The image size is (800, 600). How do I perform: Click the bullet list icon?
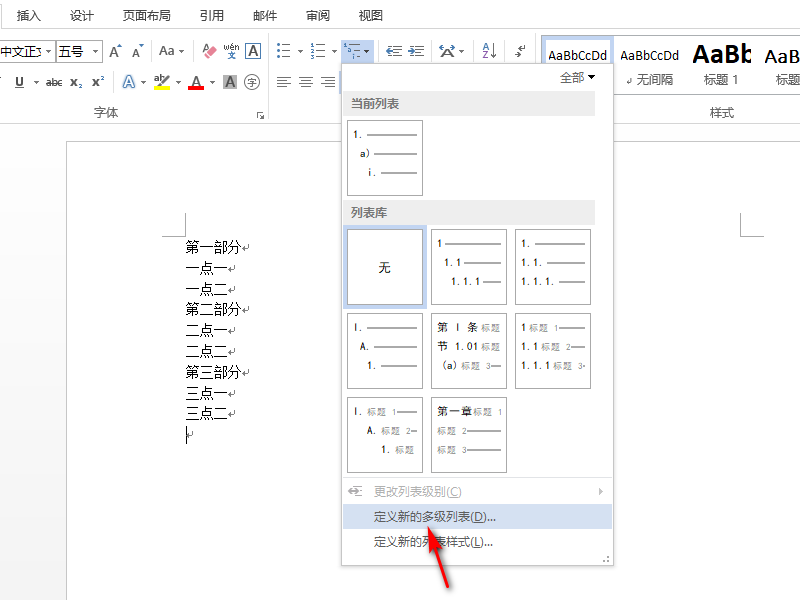(x=284, y=51)
